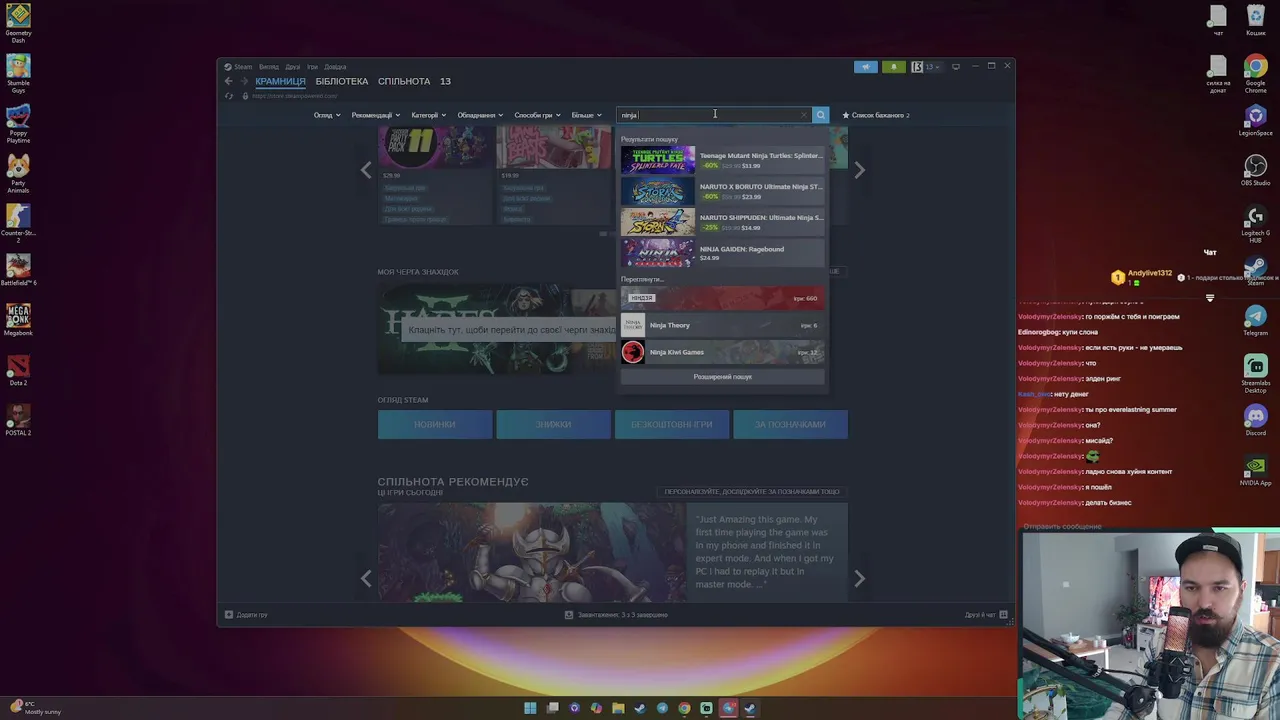Open the Список бажаного wishlist link
The height and width of the screenshot is (720, 1280).
point(877,115)
